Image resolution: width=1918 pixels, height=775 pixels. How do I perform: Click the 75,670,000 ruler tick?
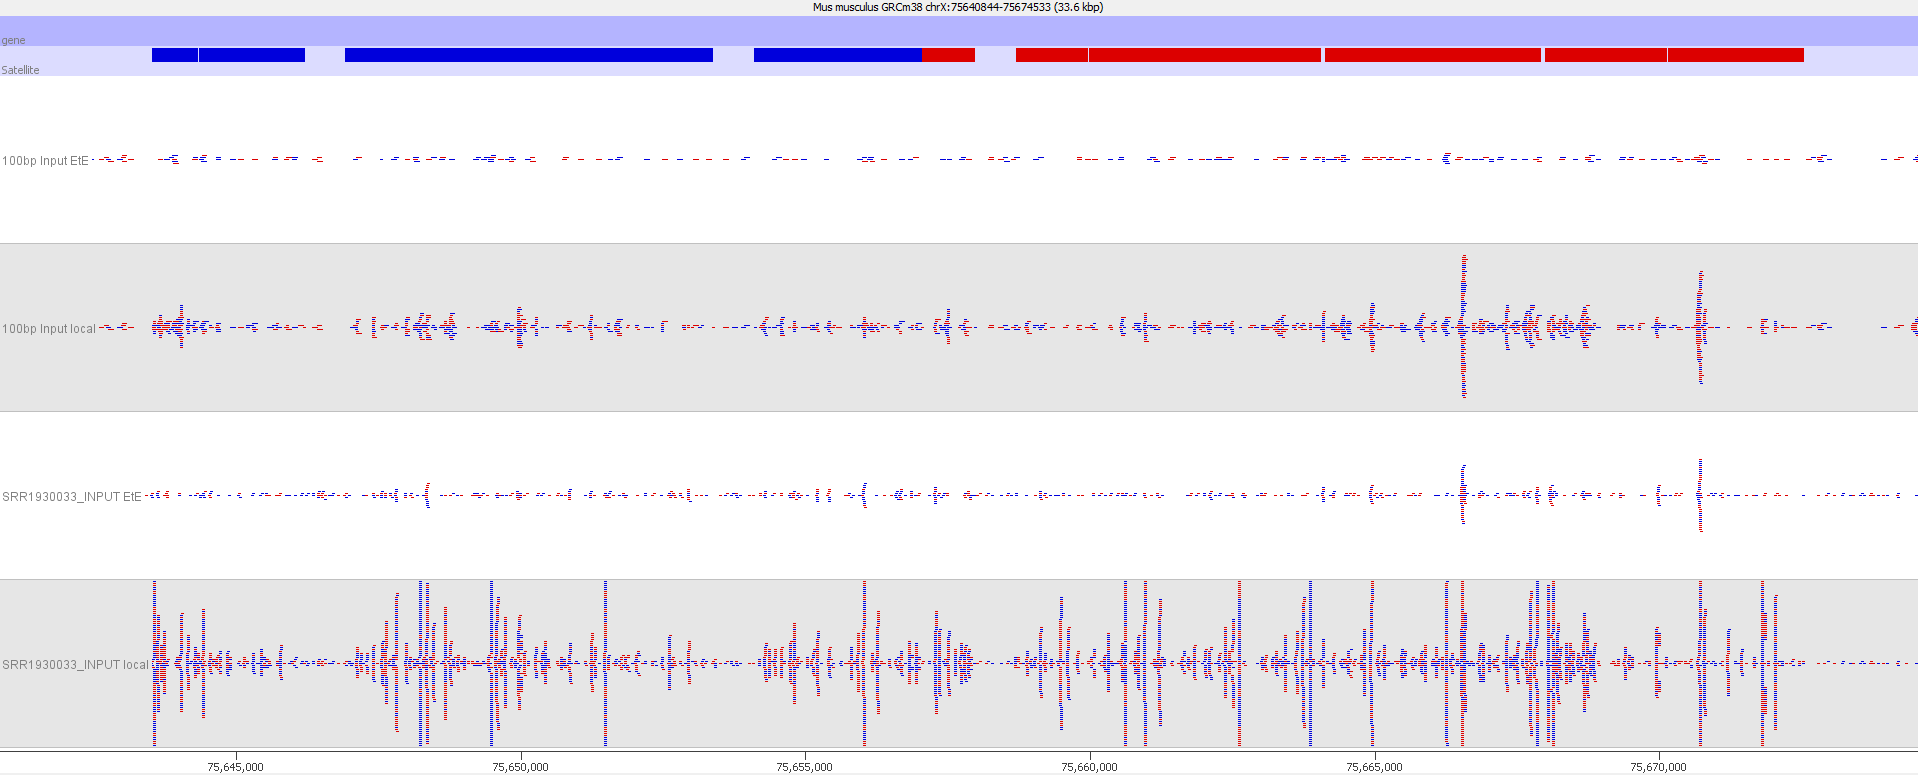1660,755
